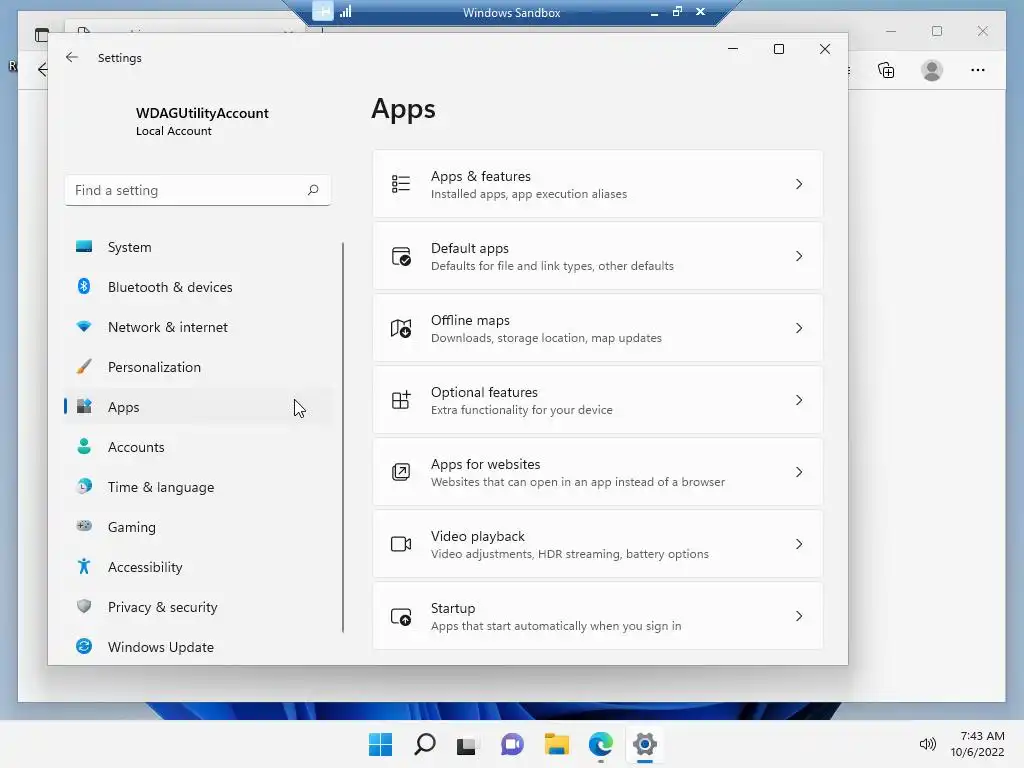
Task: Click the Windows Update sync icon
Action: coord(84,647)
